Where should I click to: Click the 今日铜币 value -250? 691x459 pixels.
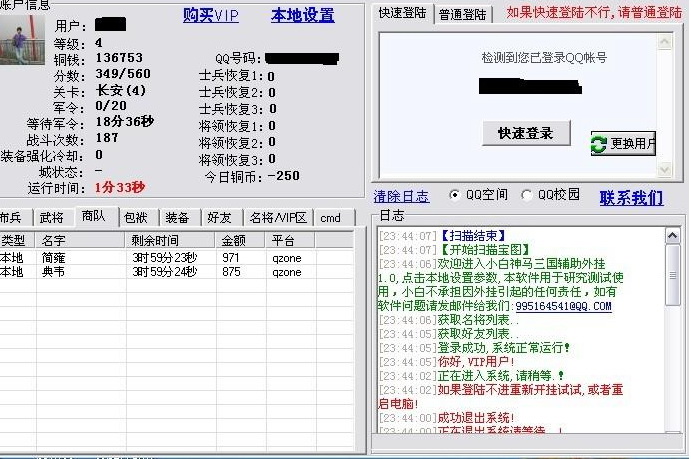point(284,176)
